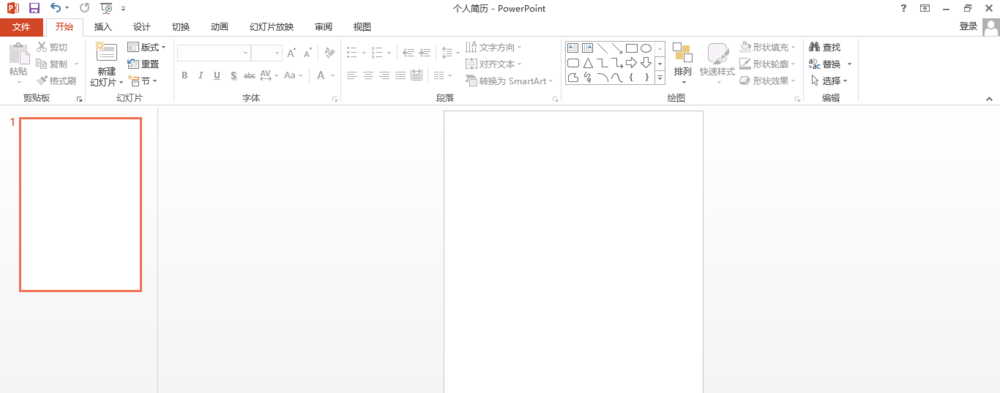Toggle align text left
The width and height of the screenshot is (1000, 393).
point(352,75)
